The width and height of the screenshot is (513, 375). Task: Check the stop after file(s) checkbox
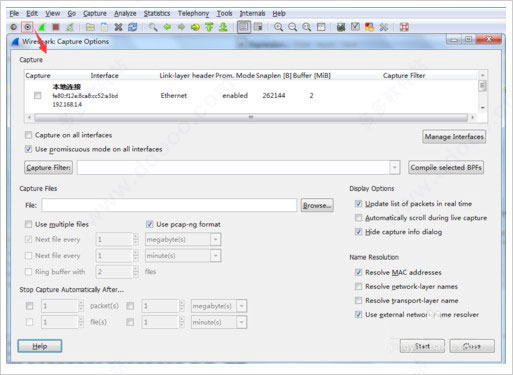tap(30, 322)
